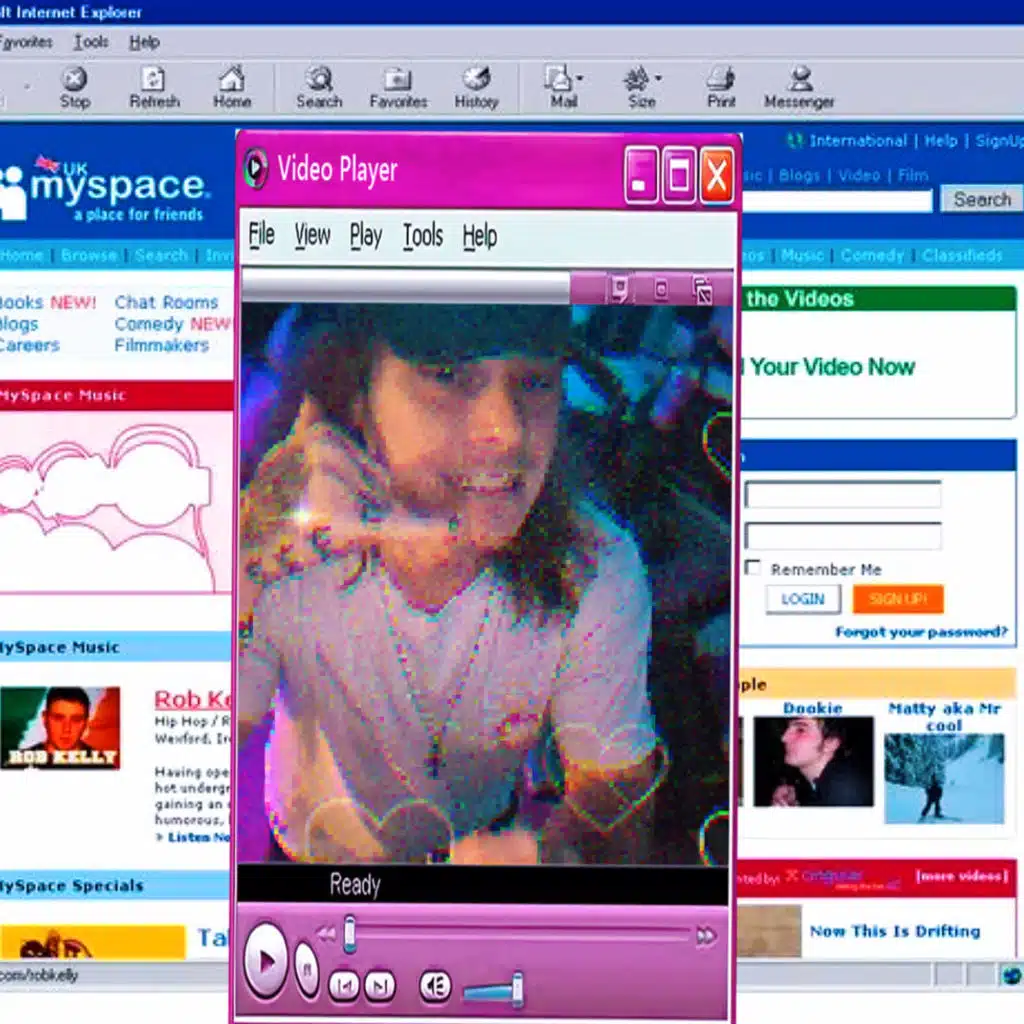The image size is (1024, 1024).
Task: Click the second login input field
Action: tap(843, 536)
